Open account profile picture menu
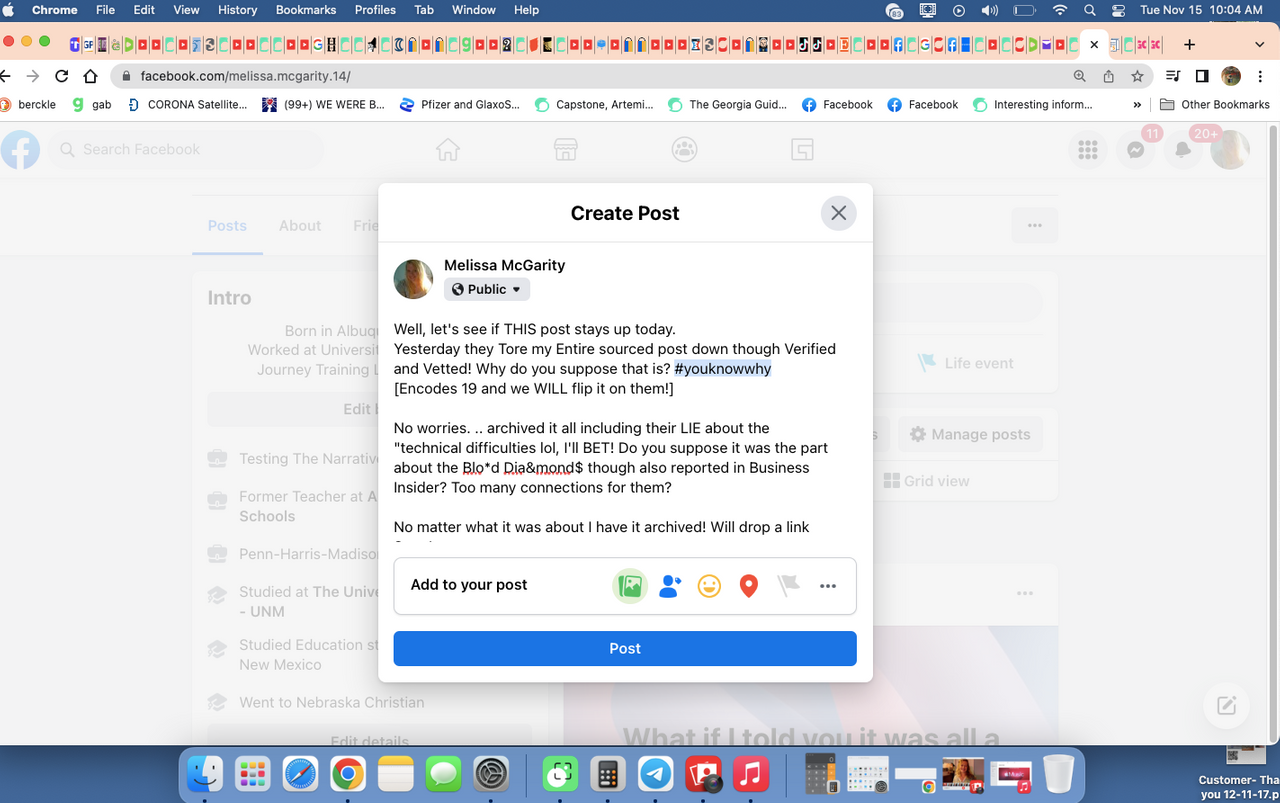The height and width of the screenshot is (803, 1280). pos(1230,150)
